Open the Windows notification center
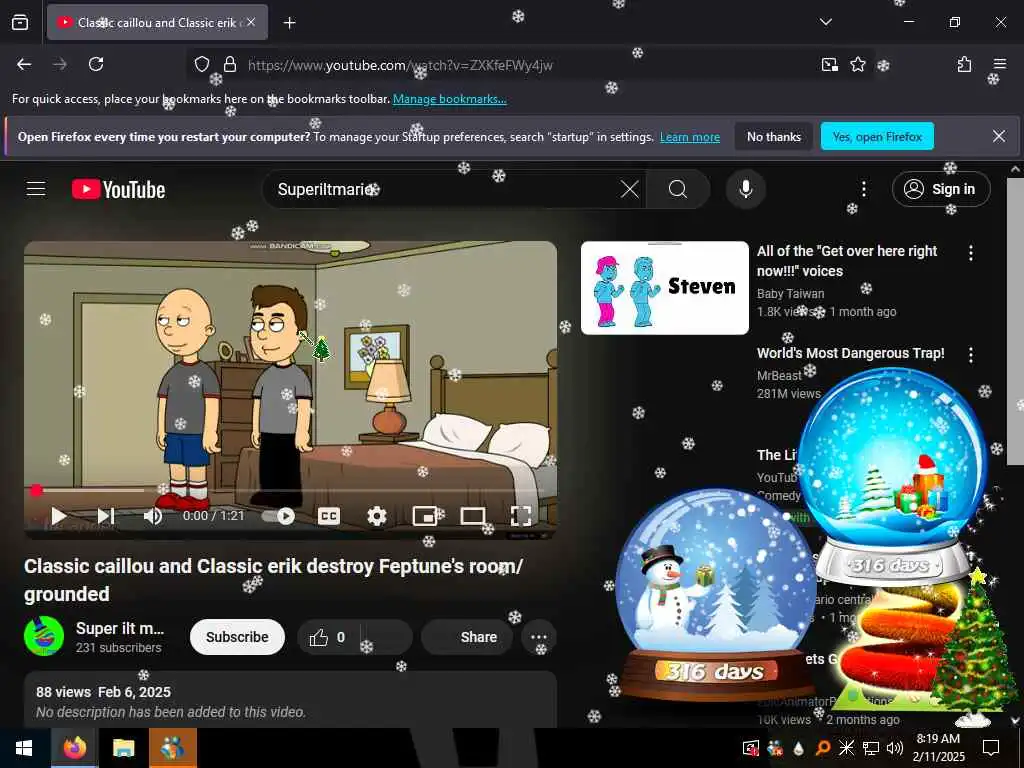 pyautogui.click(x=991, y=748)
